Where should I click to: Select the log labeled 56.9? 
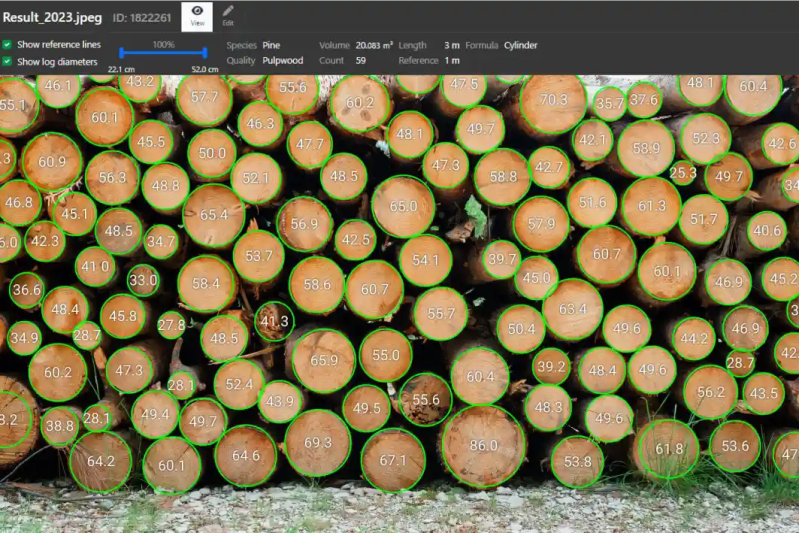(304, 224)
